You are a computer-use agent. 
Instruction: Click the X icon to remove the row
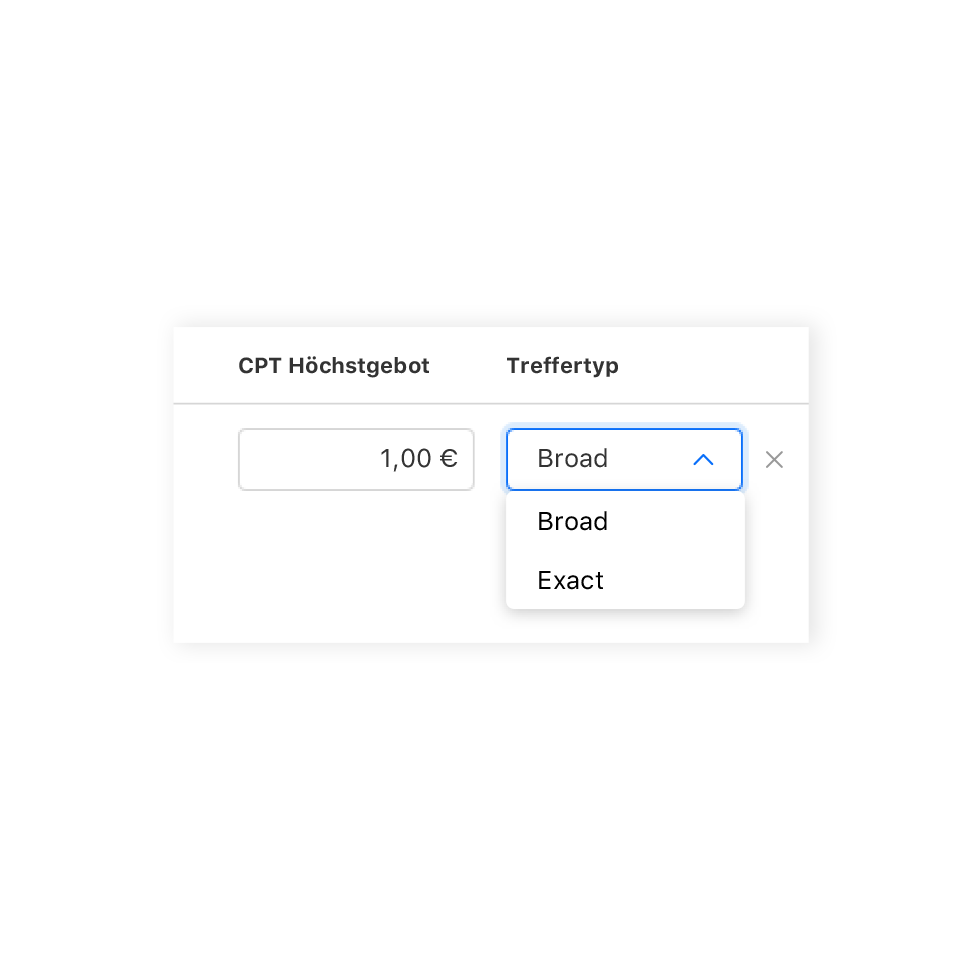point(774,460)
